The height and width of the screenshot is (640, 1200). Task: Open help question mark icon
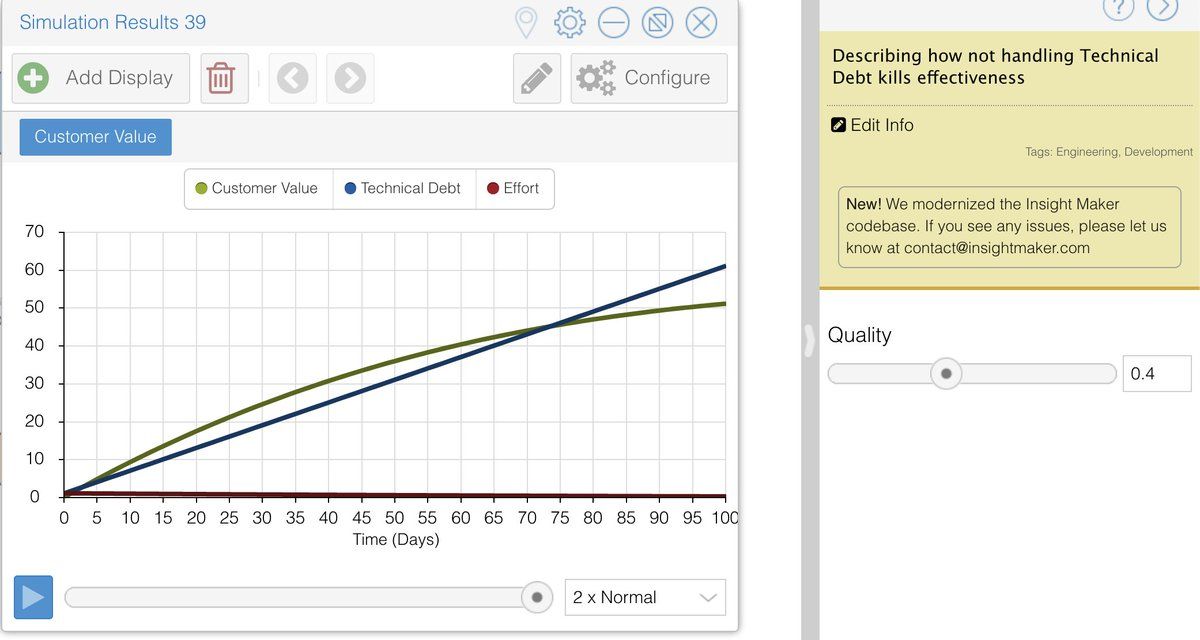(x=1118, y=8)
